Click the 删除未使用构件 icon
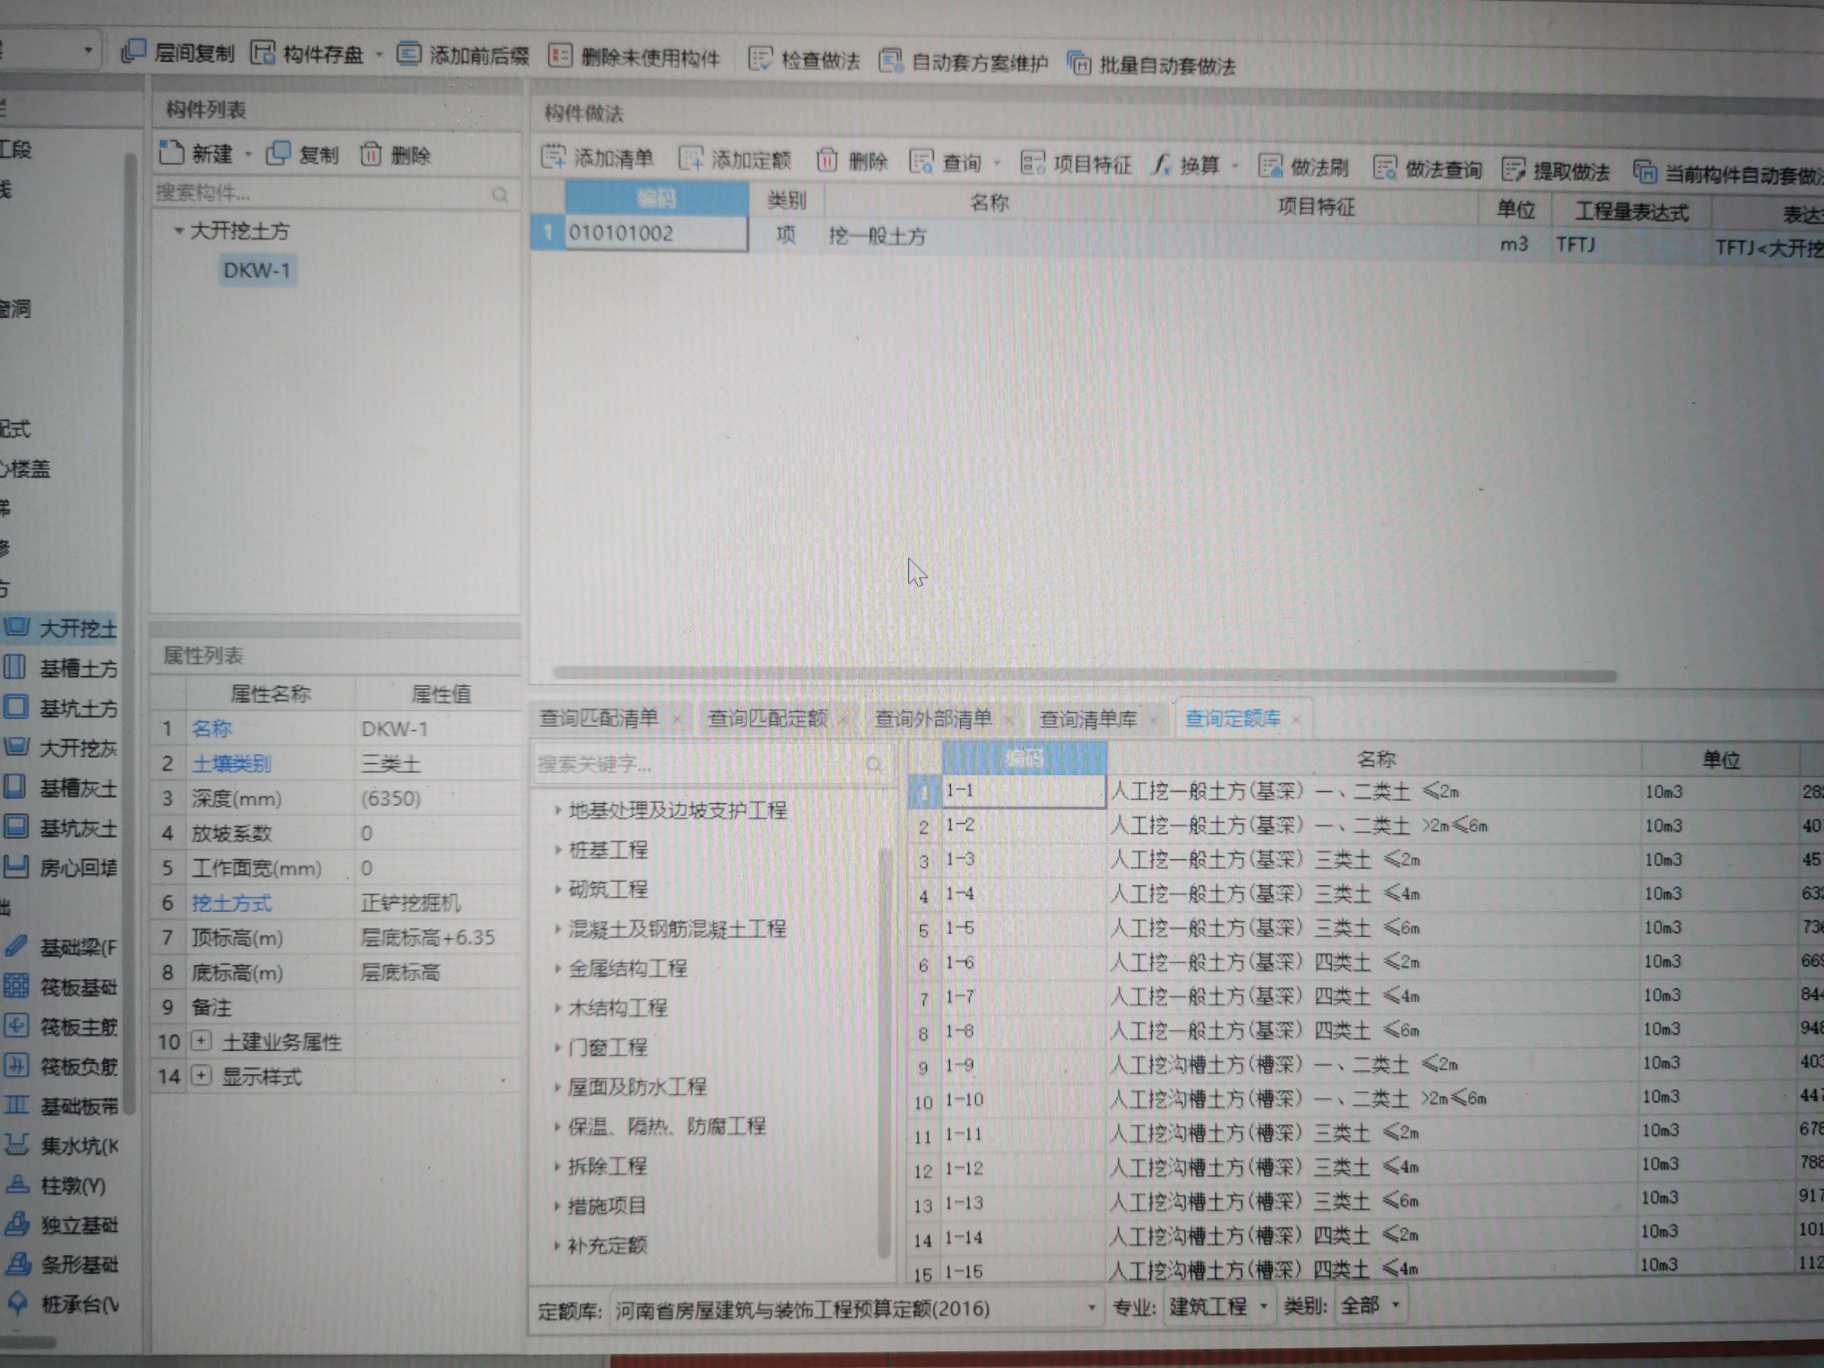 (x=560, y=55)
